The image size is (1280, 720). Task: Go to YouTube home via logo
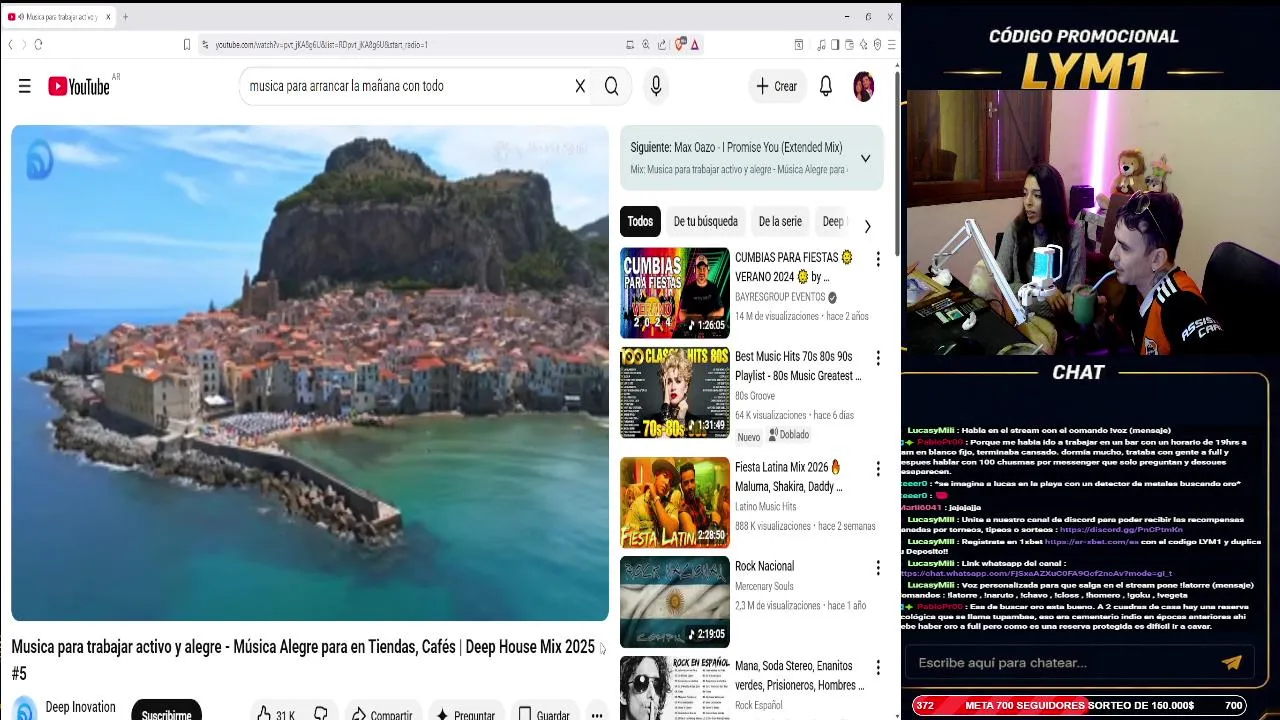click(x=79, y=86)
